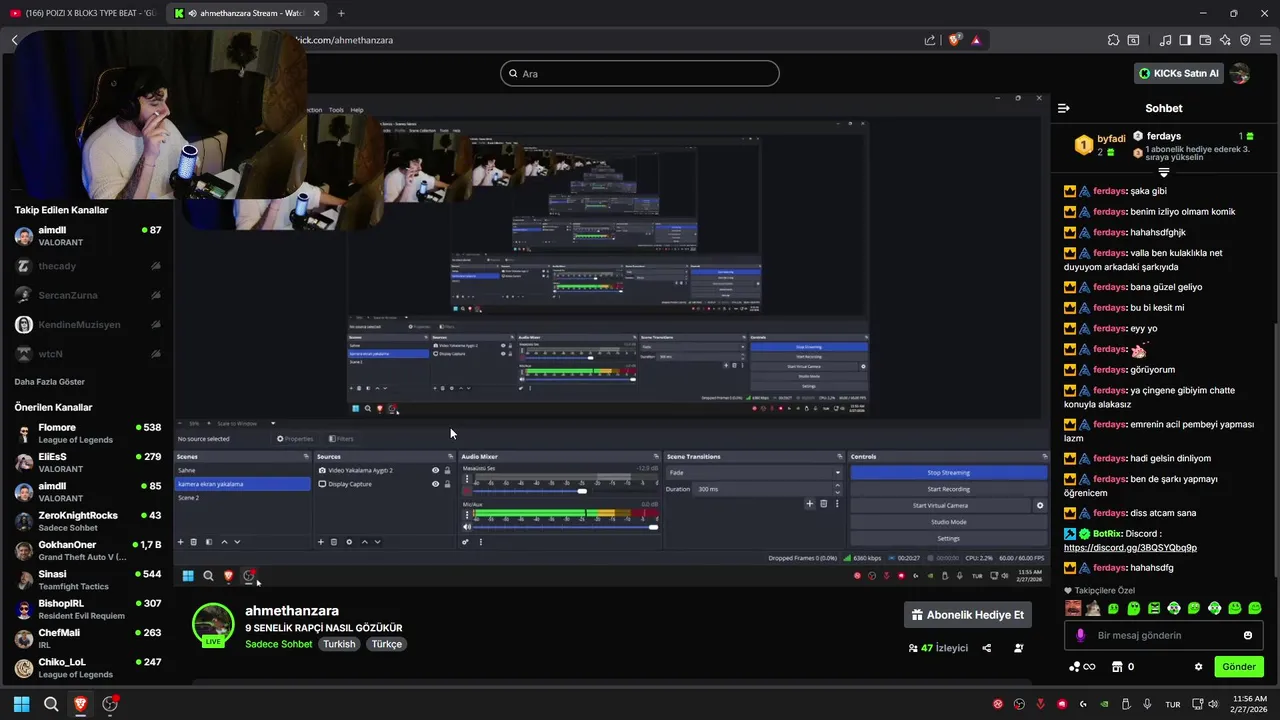Open the Brave VPN shield icon
1280x720 pixels.
tap(1245, 40)
